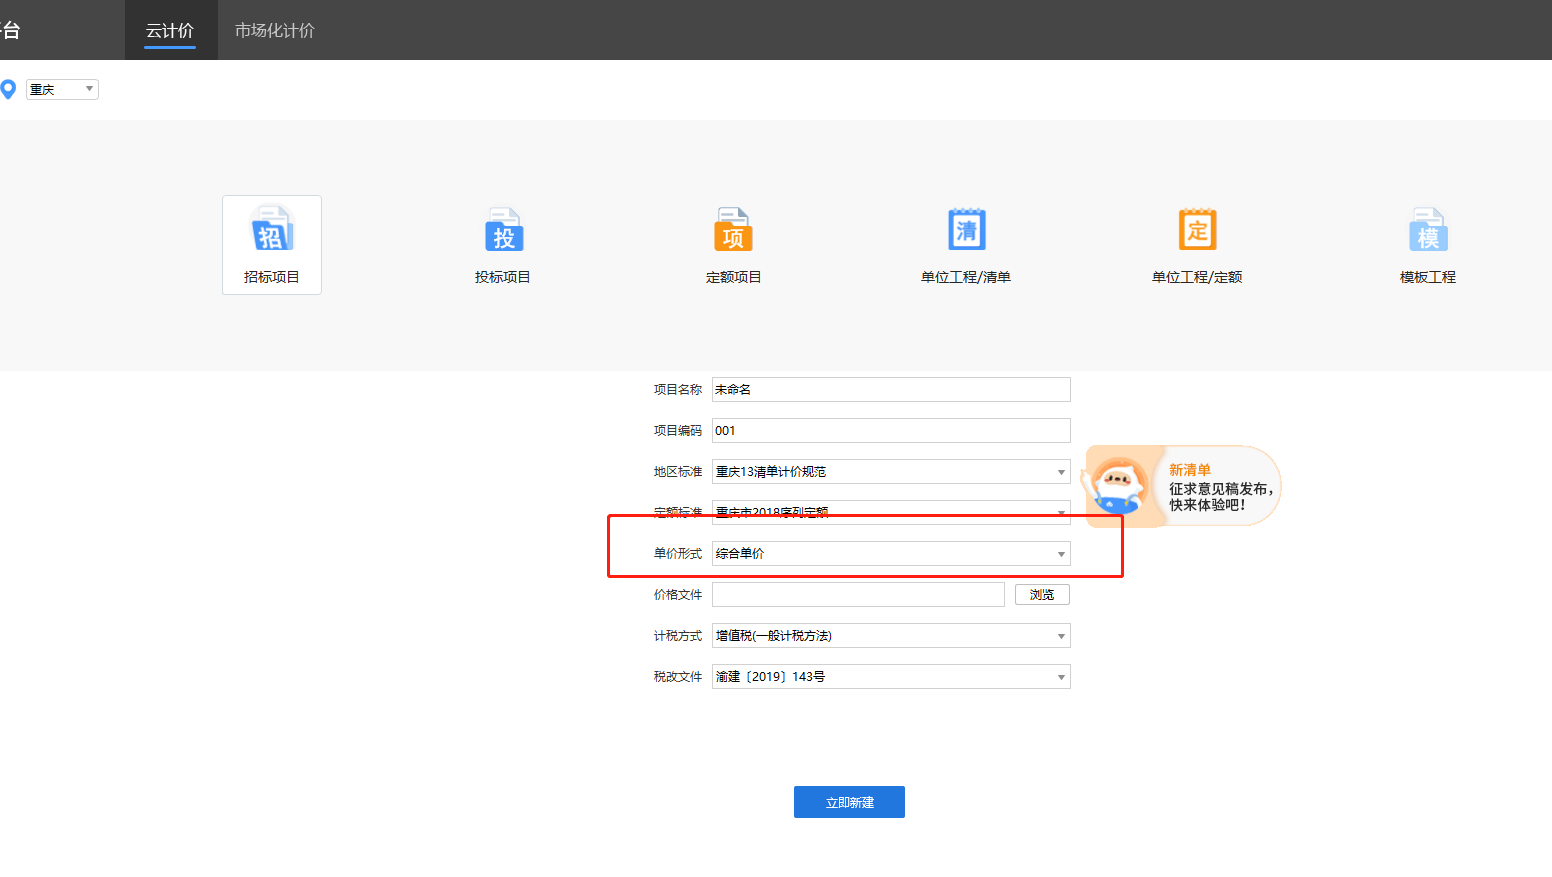1552x877 pixels.
Task: Click the 价格文件 label
Action: (678, 594)
